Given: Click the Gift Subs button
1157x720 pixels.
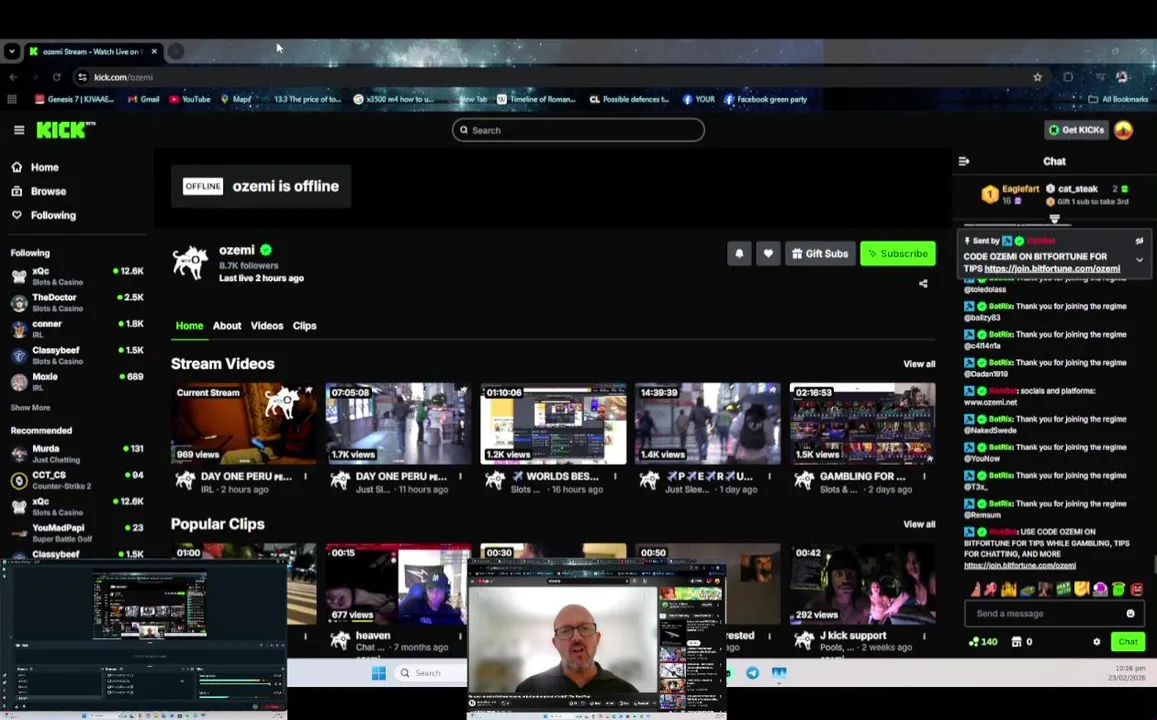Looking at the screenshot, I should click(820, 254).
